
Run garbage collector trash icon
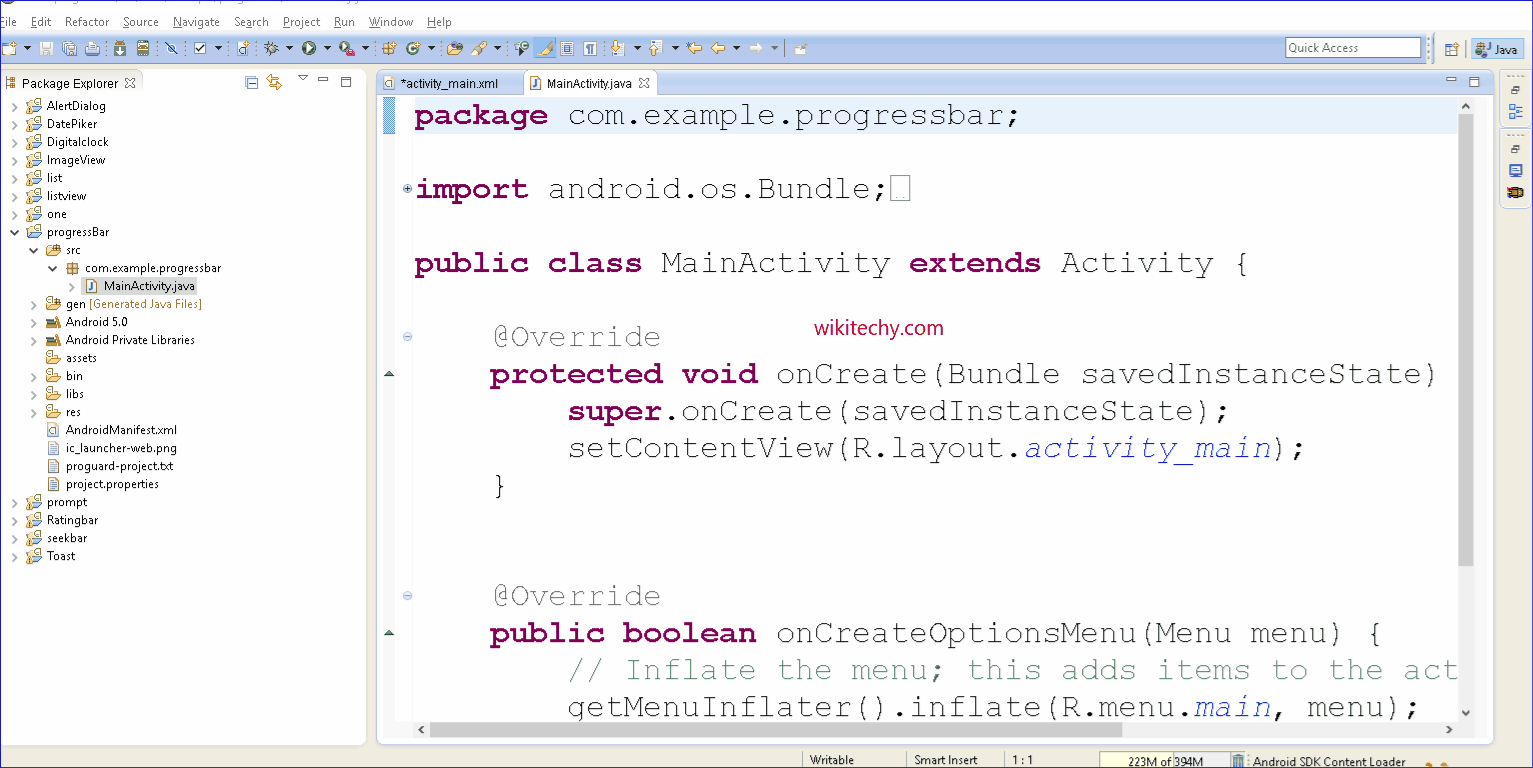(1238, 761)
